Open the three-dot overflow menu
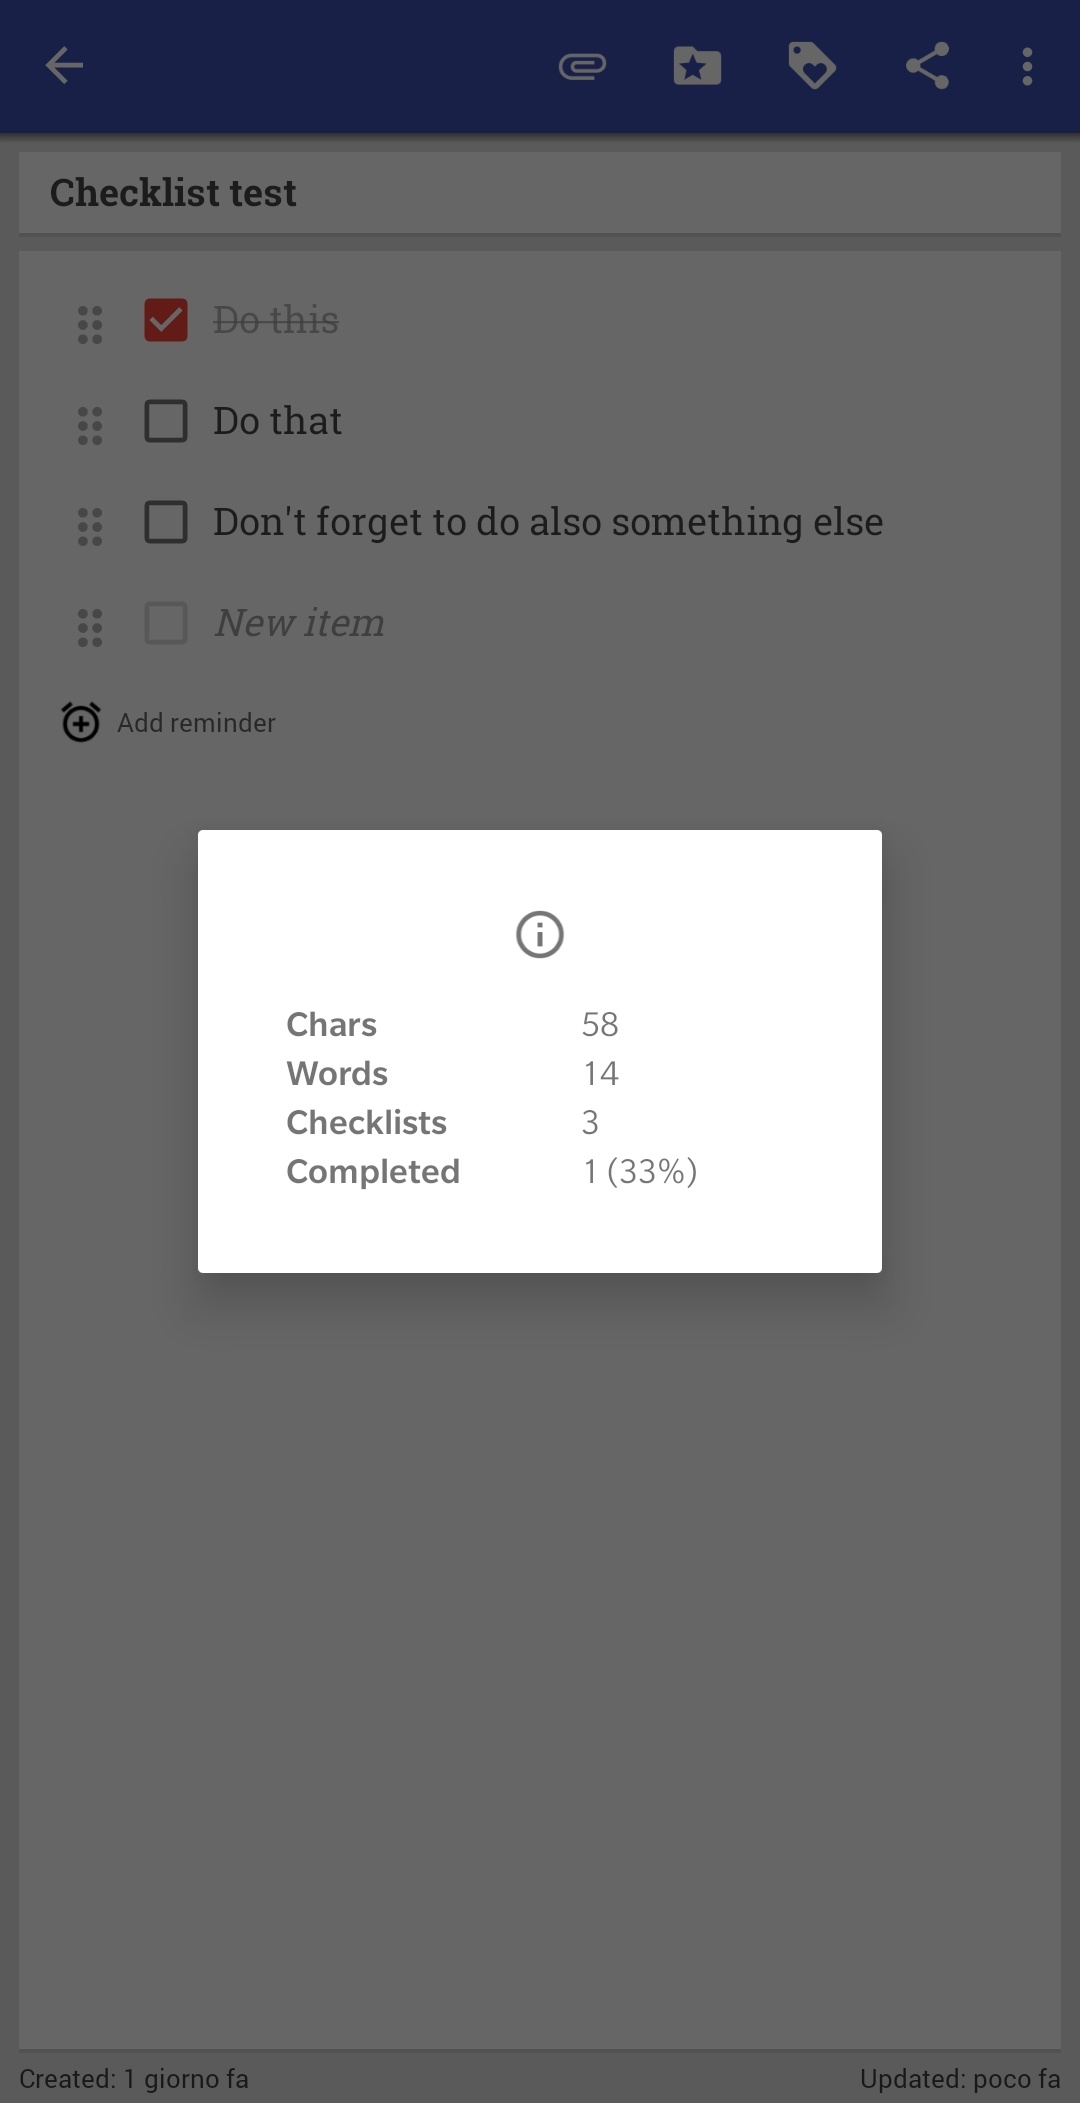This screenshot has width=1080, height=2103. tap(1026, 65)
